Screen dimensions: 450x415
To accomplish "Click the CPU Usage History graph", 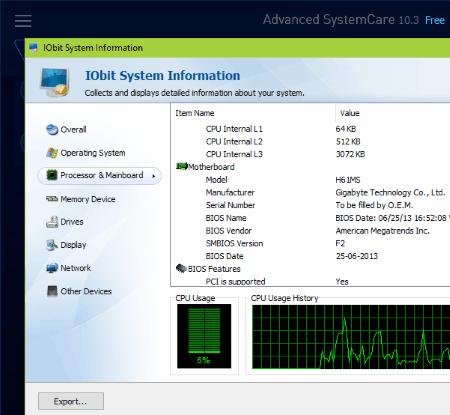I will point(351,337).
